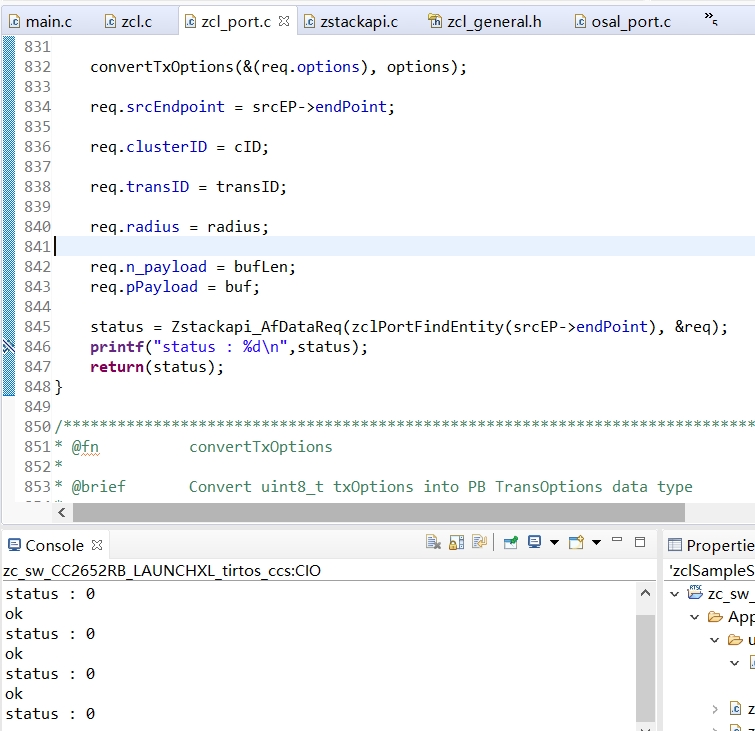This screenshot has width=755, height=731.
Task: Click the Properties view tab
Action: pyautogui.click(x=712, y=545)
